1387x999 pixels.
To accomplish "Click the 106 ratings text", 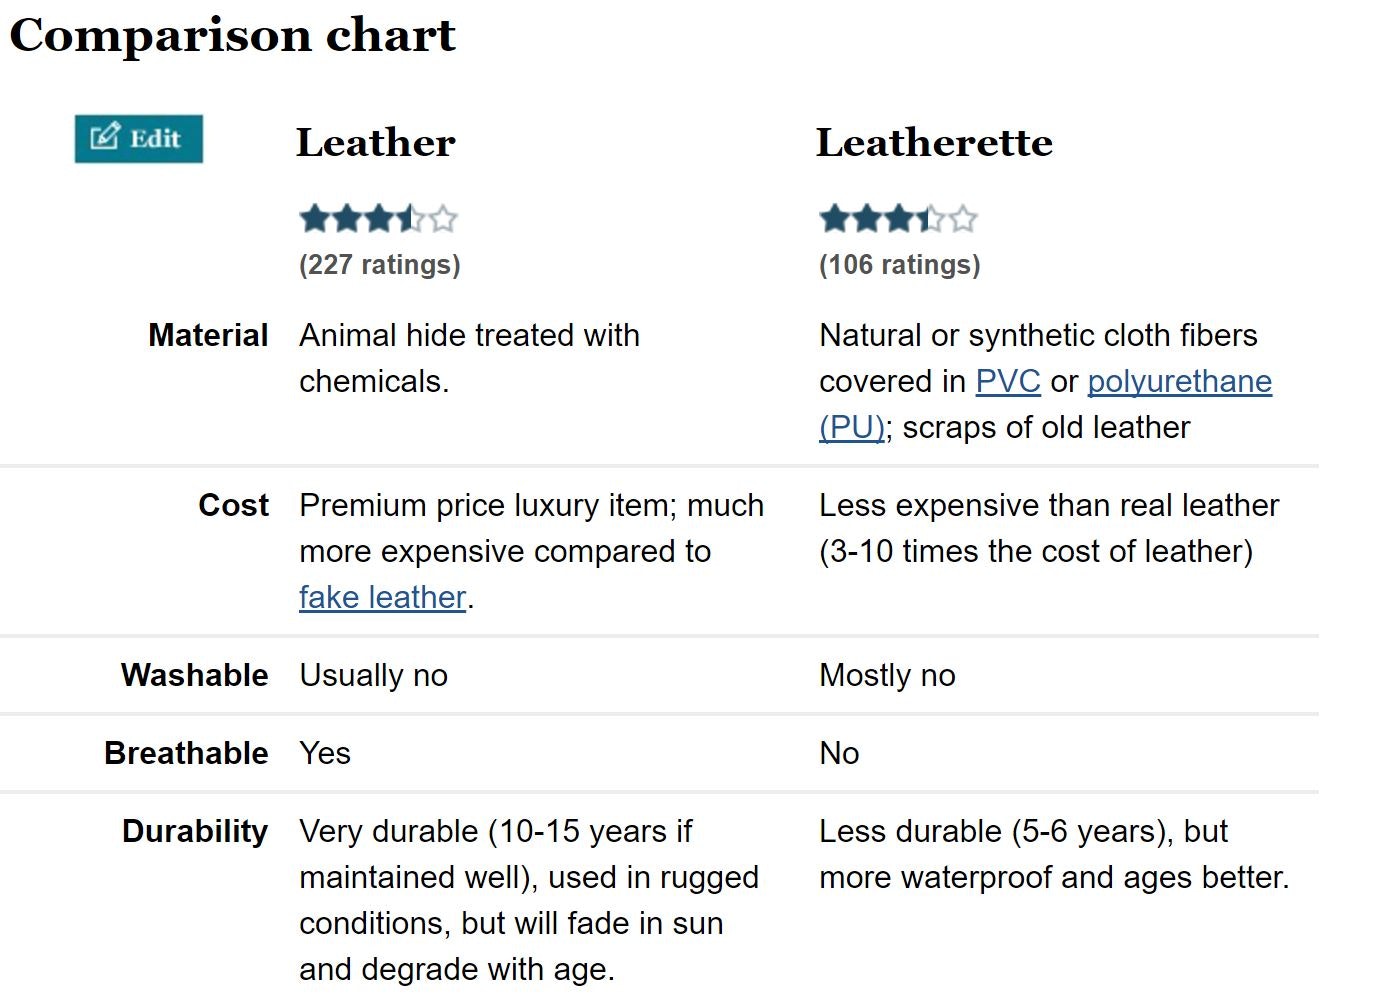I will click(899, 265).
